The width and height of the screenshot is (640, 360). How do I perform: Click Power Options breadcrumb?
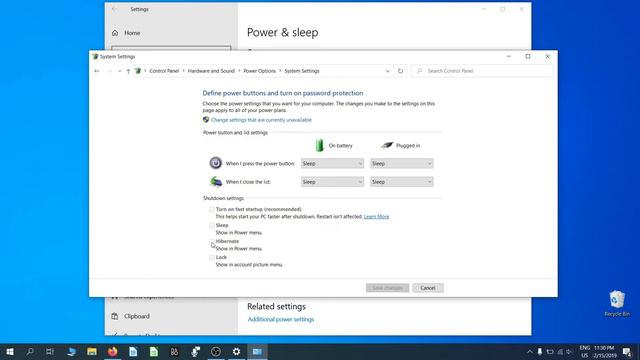coord(260,71)
